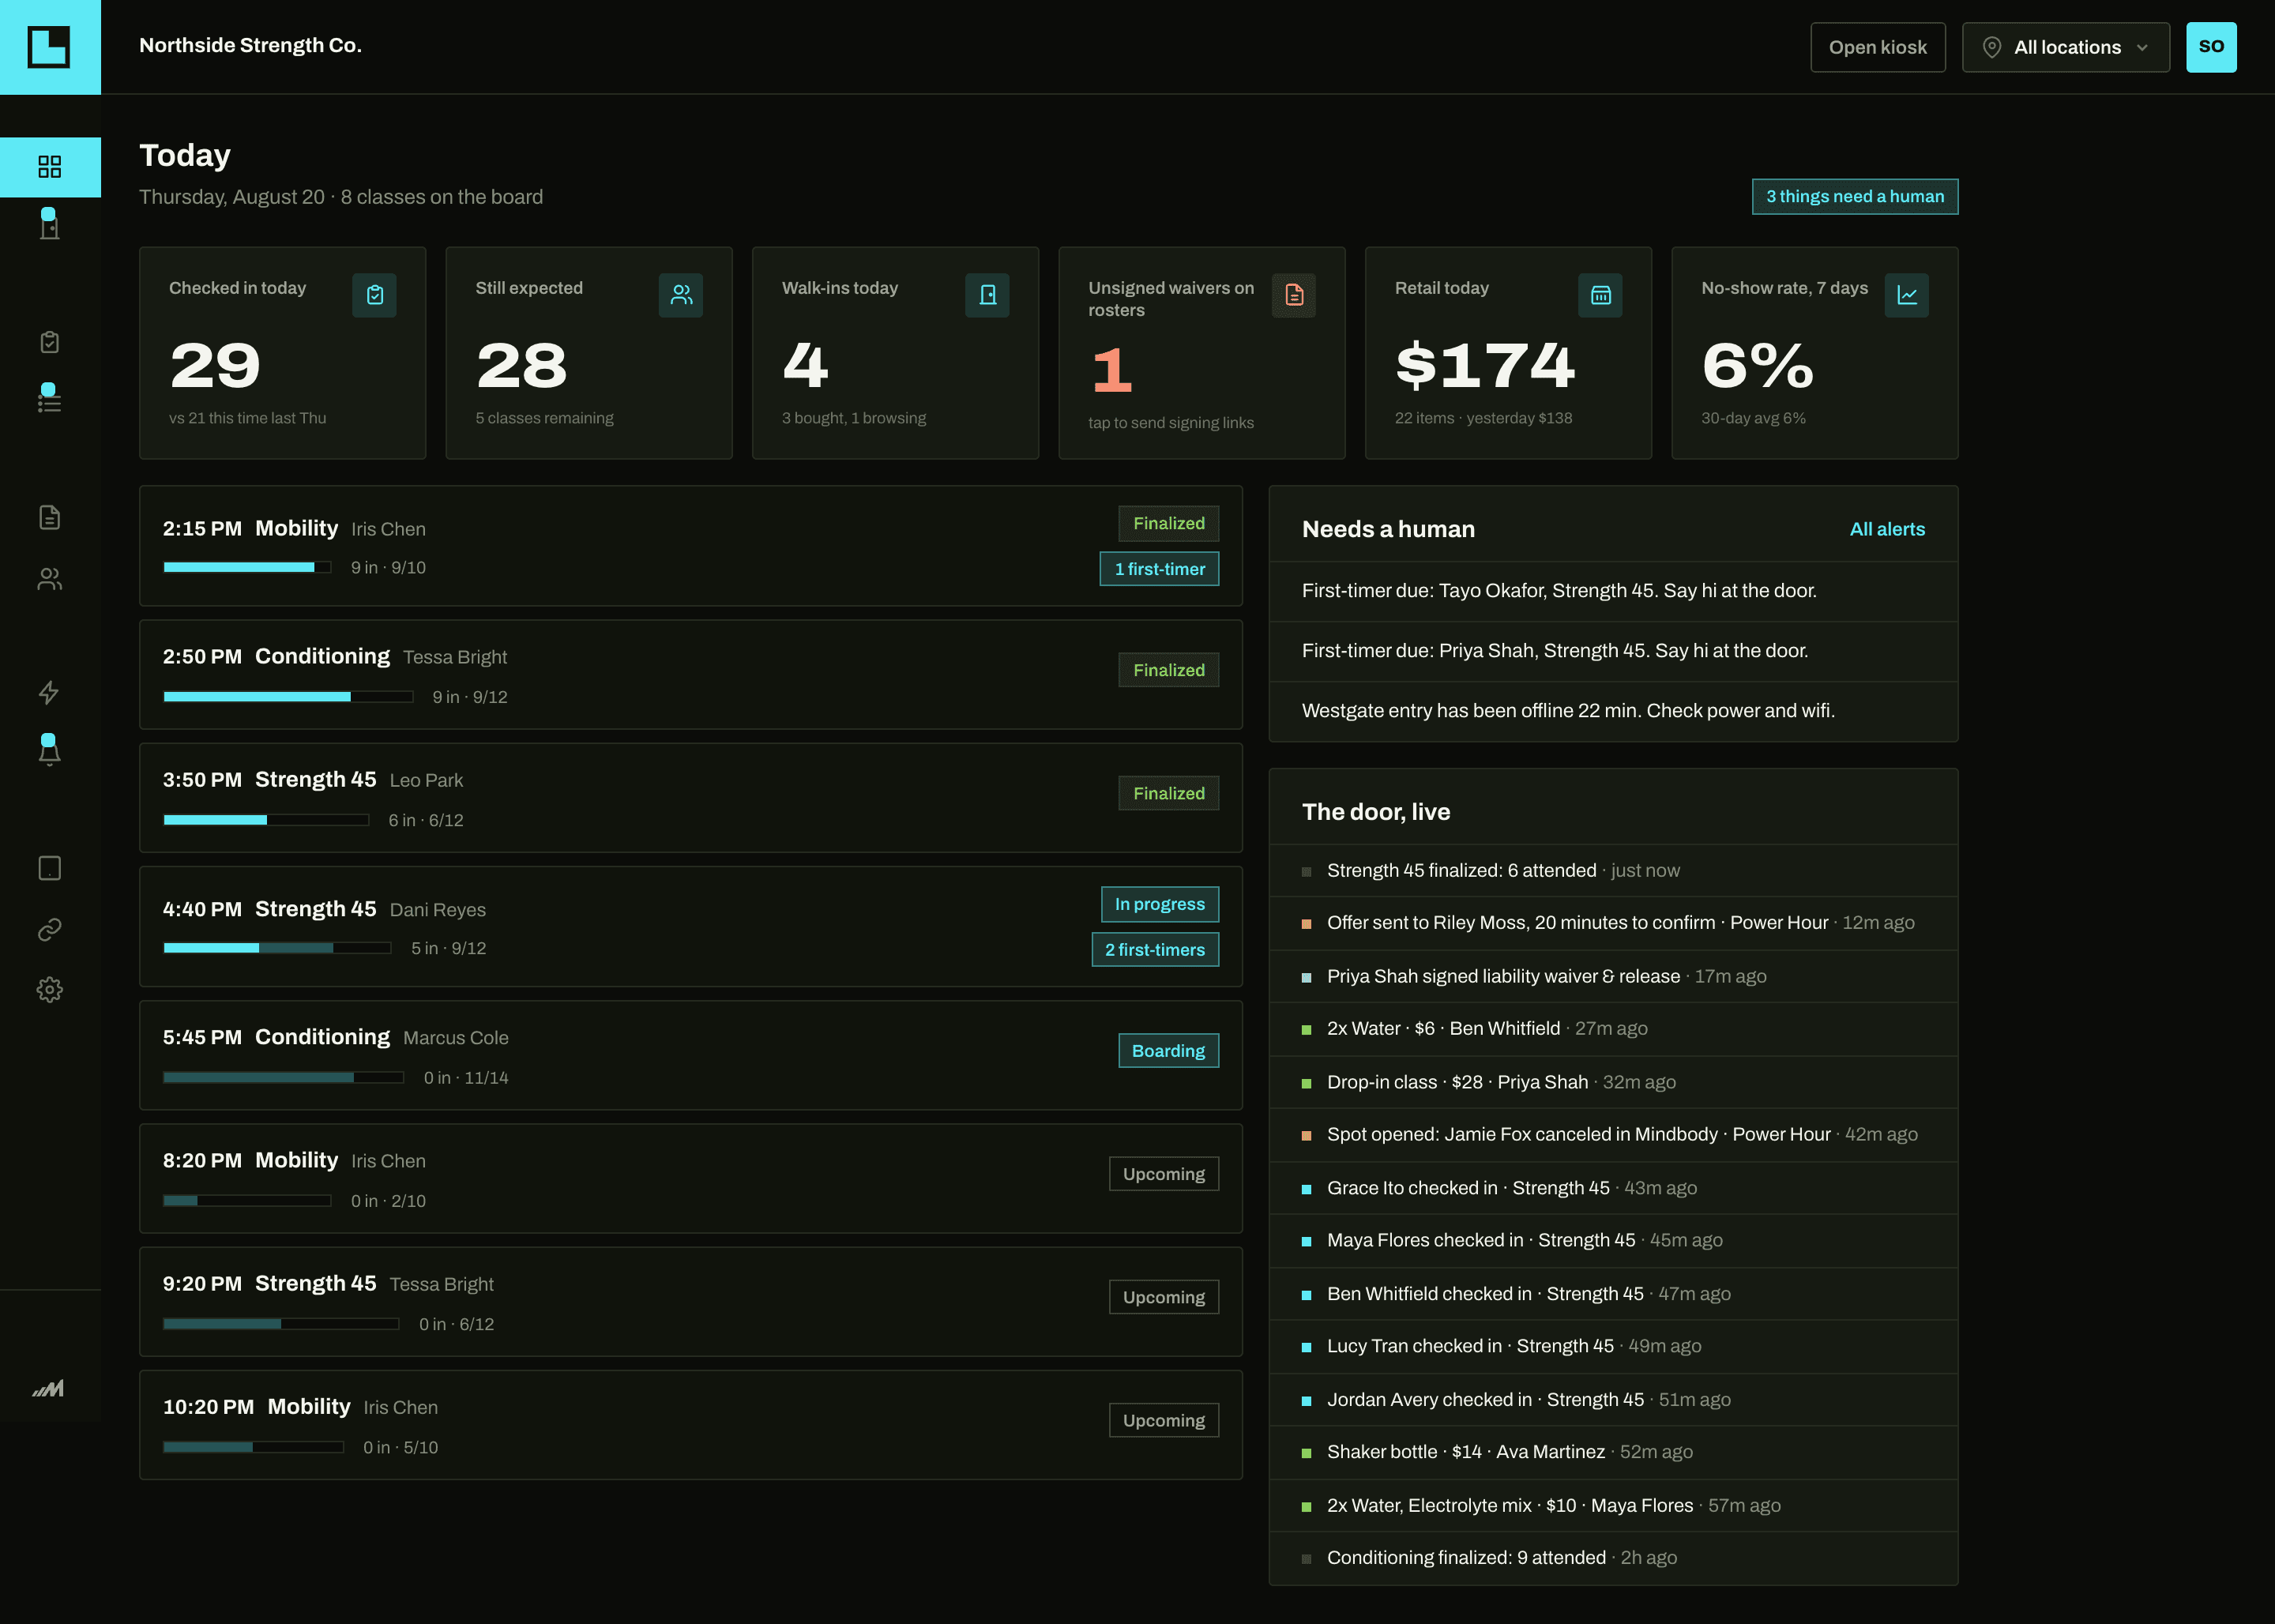This screenshot has width=2275, height=1624.
Task: Click the Jamie Fox canceled feed entry
Action: coord(1613,1135)
